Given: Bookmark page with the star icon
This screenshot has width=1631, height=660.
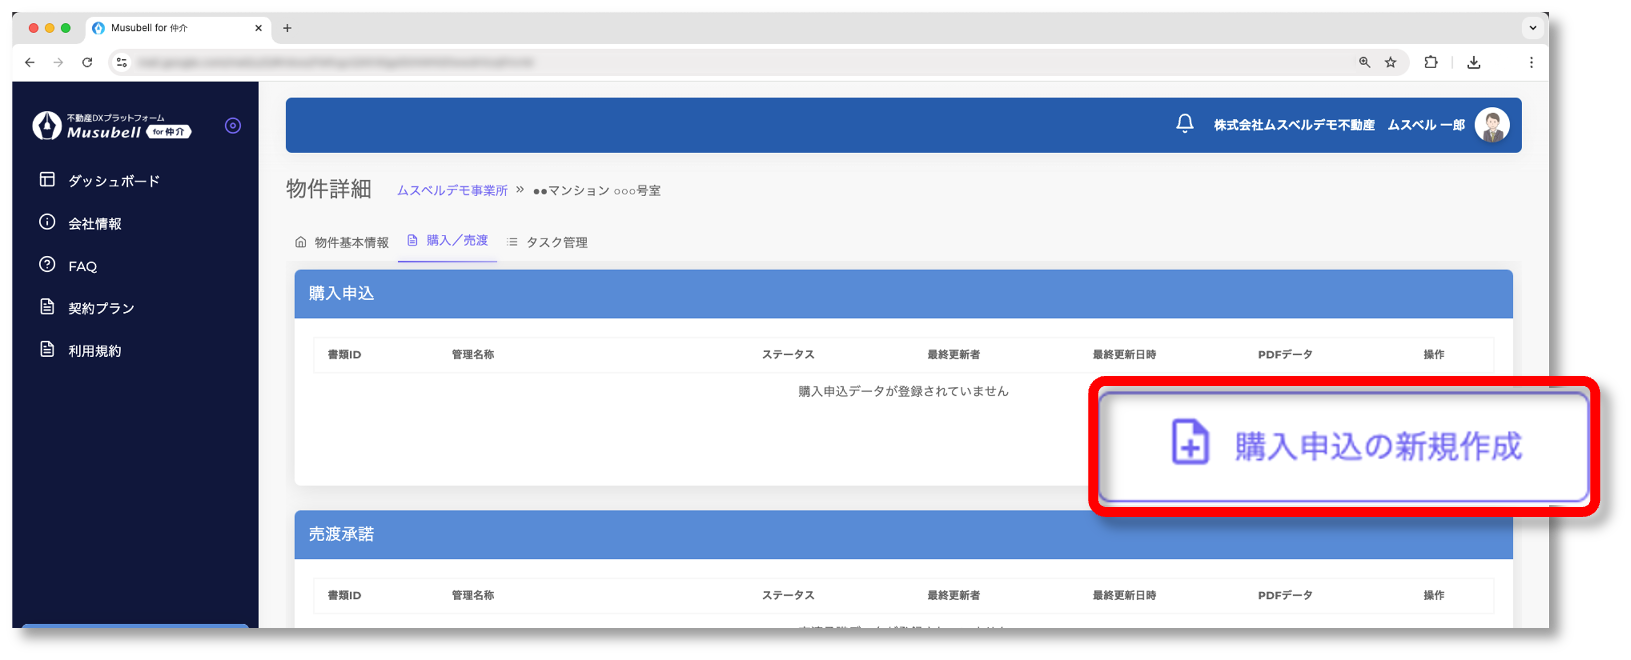Looking at the screenshot, I should tap(1390, 62).
